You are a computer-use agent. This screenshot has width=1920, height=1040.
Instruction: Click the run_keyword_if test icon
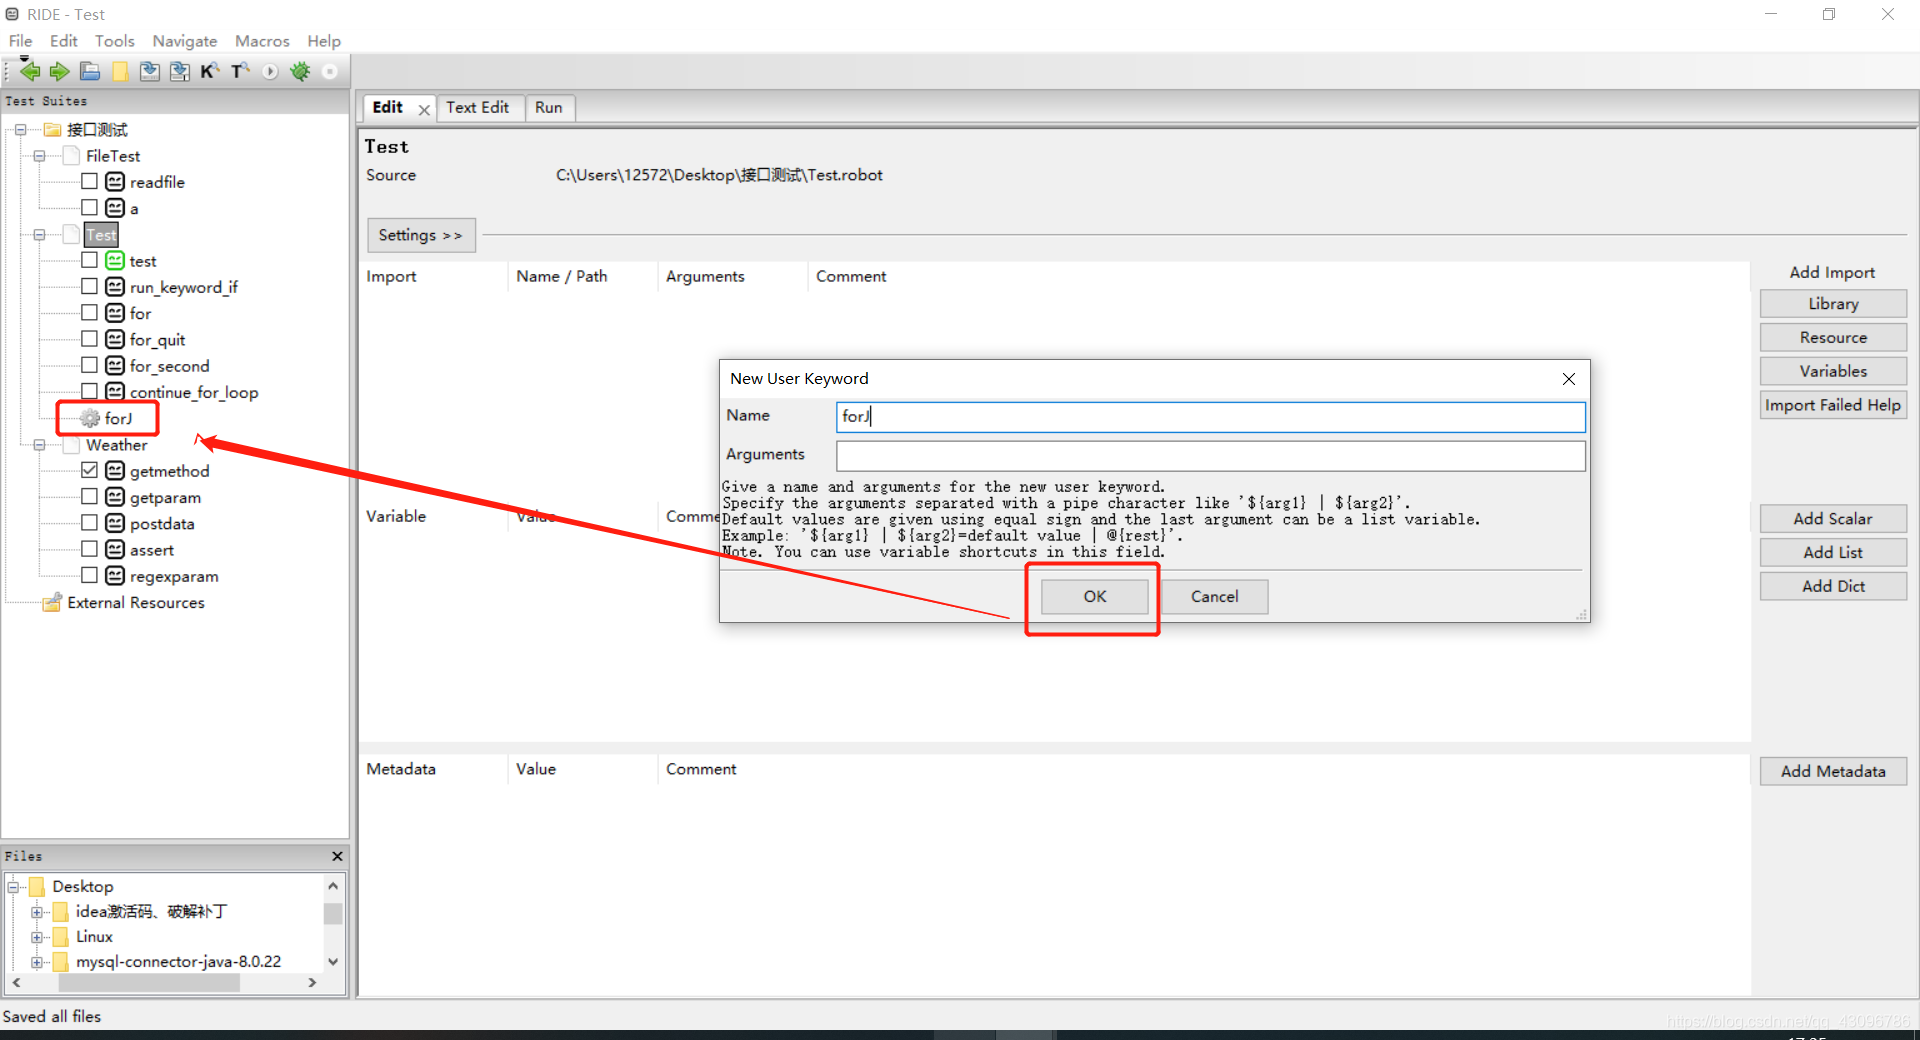115,286
